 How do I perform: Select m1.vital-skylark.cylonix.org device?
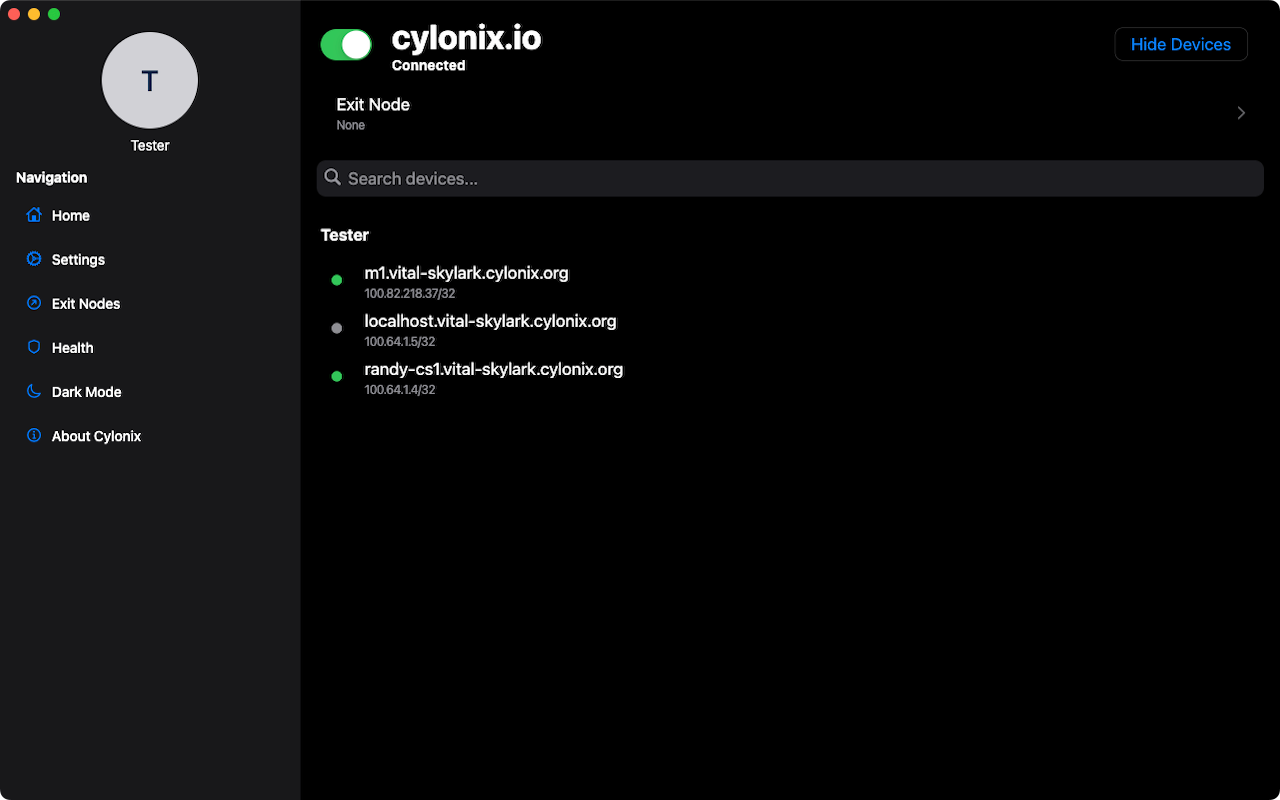(x=466, y=273)
